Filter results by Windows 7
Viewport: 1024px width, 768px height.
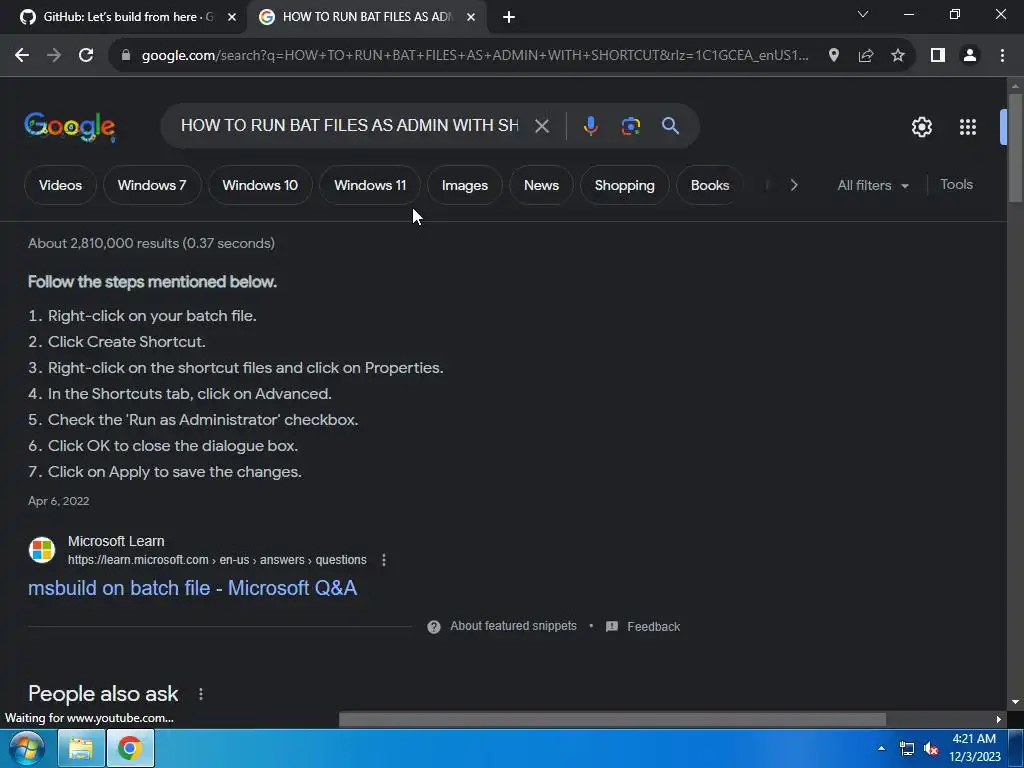[152, 185]
